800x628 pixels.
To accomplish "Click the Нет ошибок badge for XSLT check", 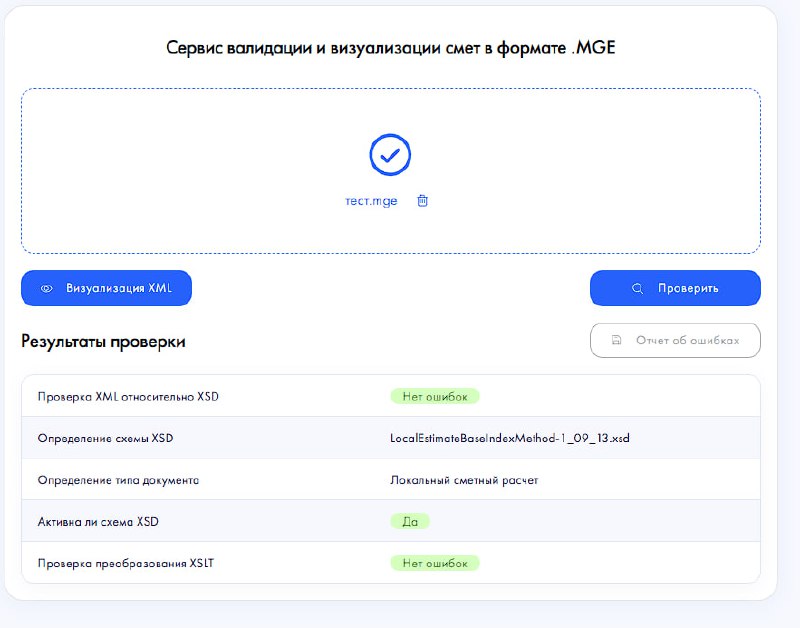I will coord(435,563).
